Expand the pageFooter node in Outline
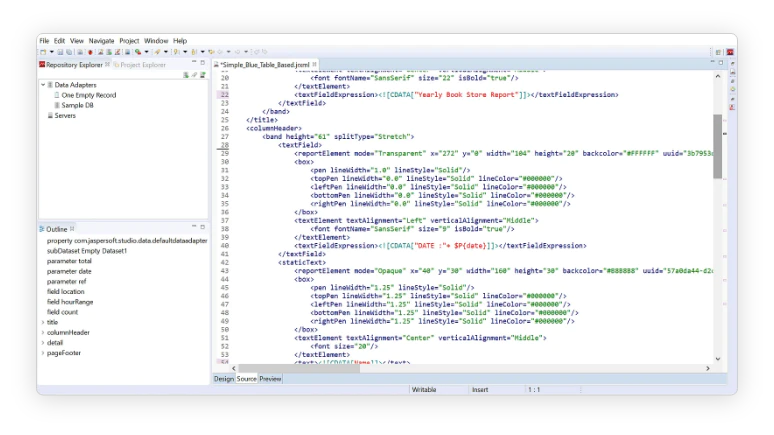This screenshot has height=435, width=774. 43,353
